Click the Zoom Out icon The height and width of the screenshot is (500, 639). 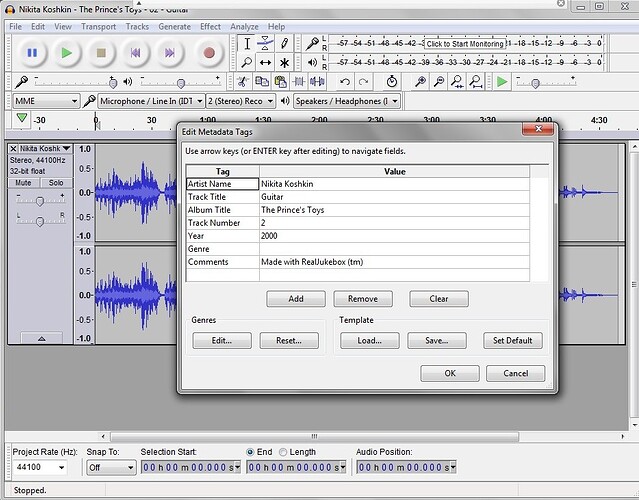[438, 82]
